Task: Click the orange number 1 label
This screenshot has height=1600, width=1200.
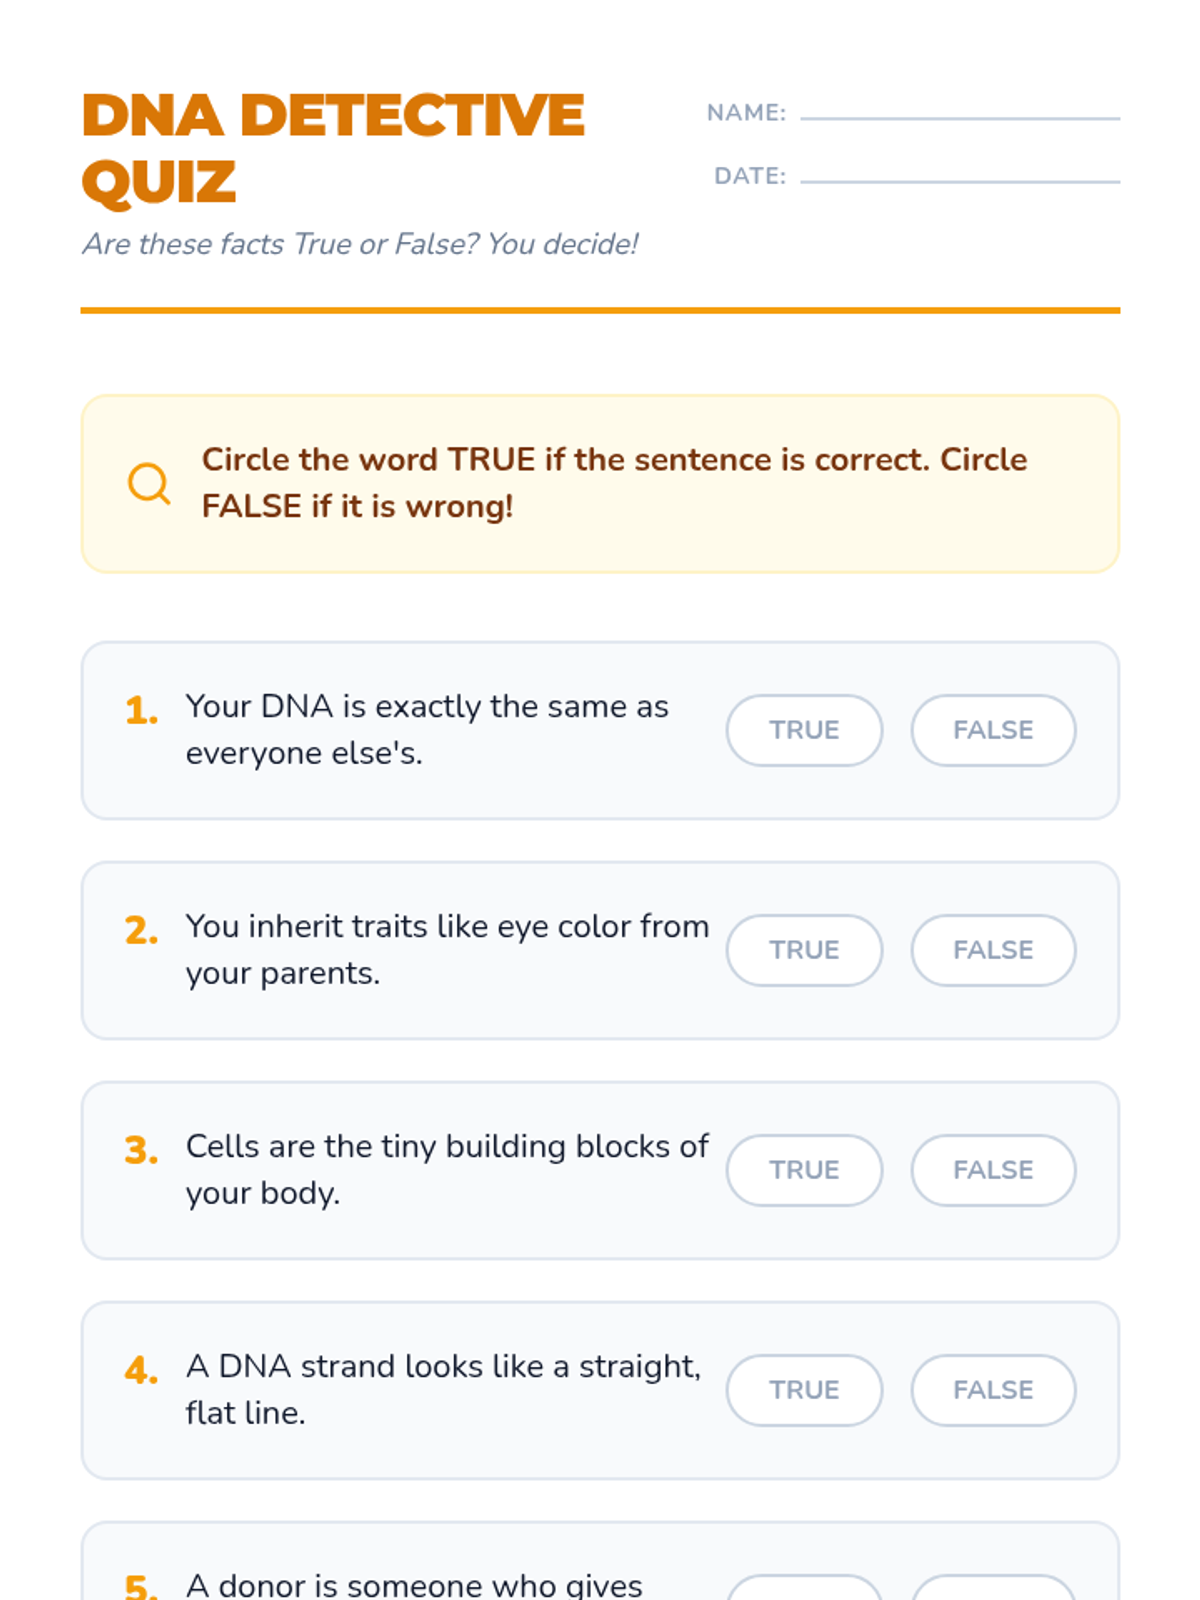Action: click(141, 711)
